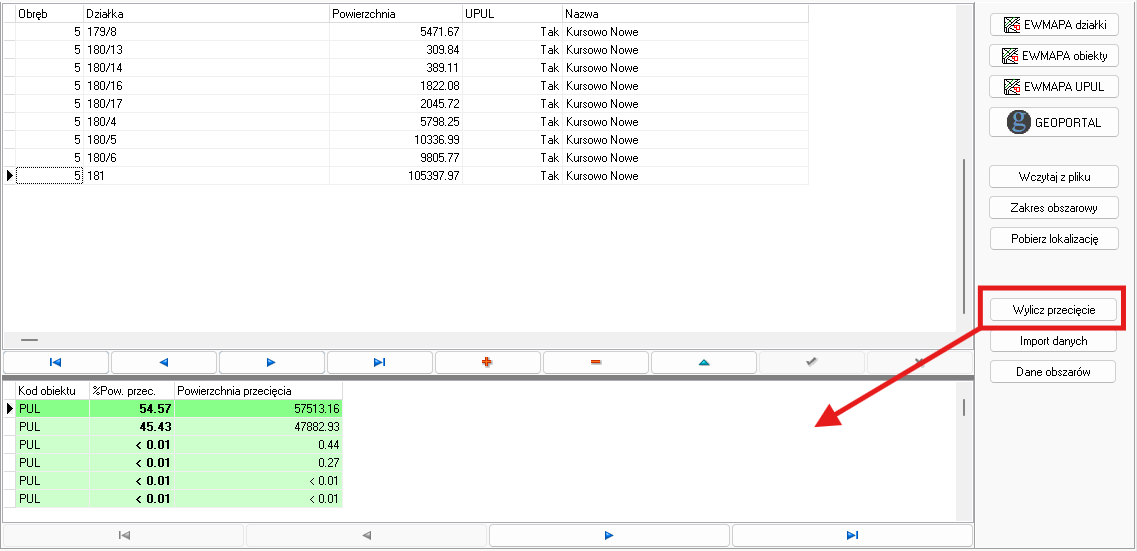Click intersection area 0.44
This screenshot has width=1137, height=551.
258,444
